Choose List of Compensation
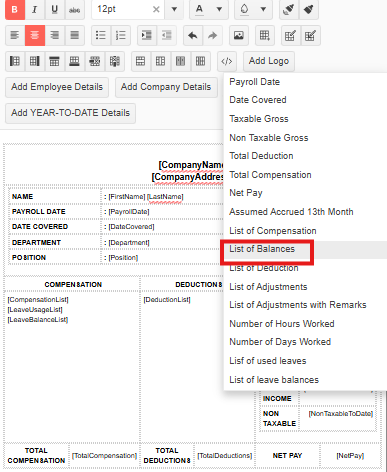 pyautogui.click(x=273, y=231)
